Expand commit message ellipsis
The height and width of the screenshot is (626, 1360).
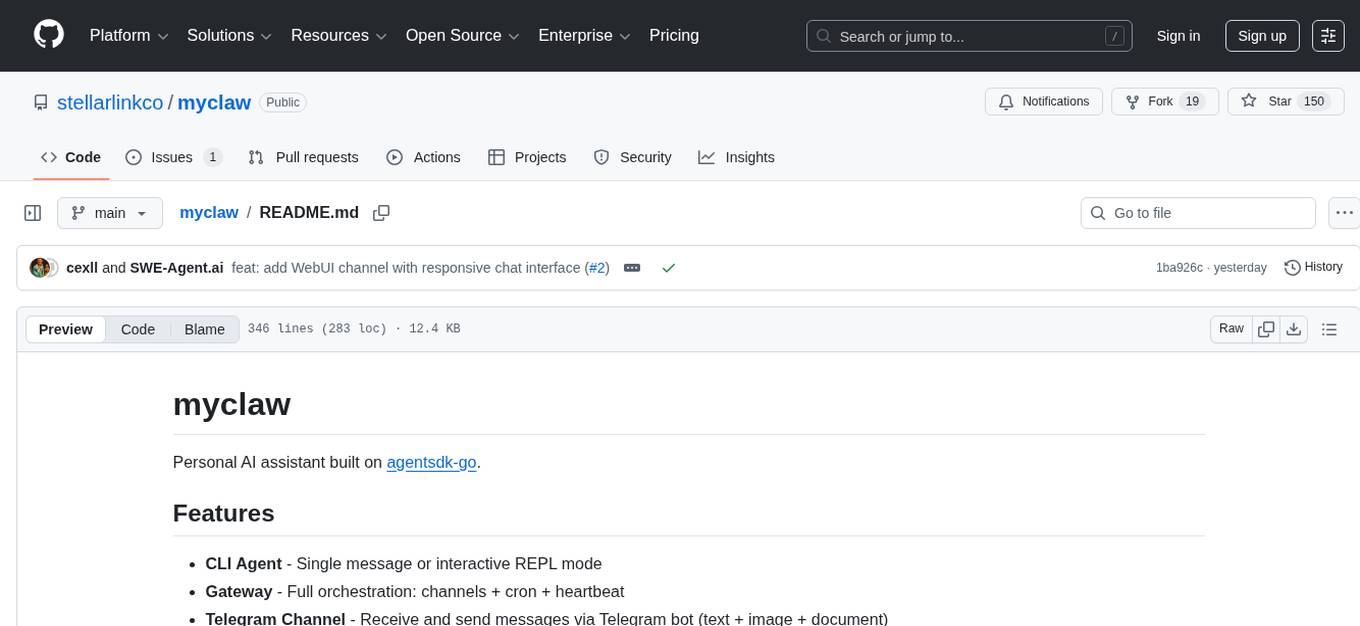[632, 268]
